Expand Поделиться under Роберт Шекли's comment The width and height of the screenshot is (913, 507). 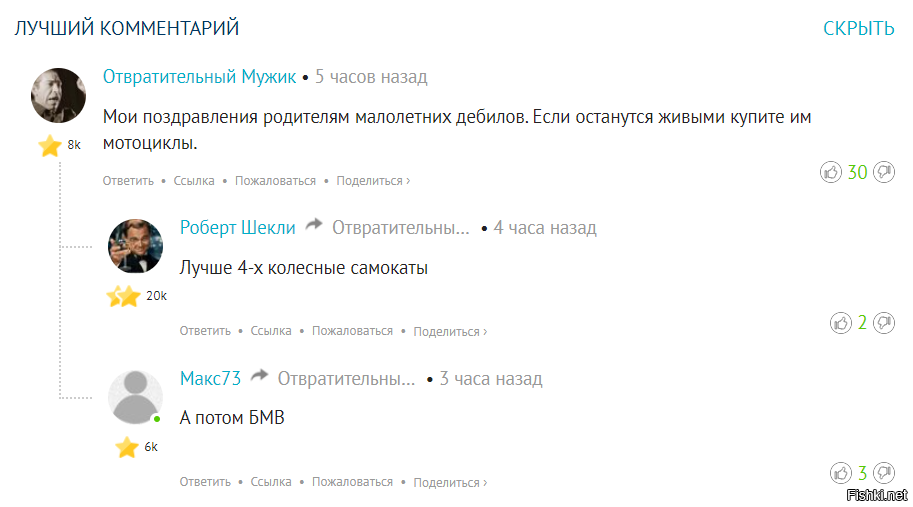pyautogui.click(x=450, y=331)
